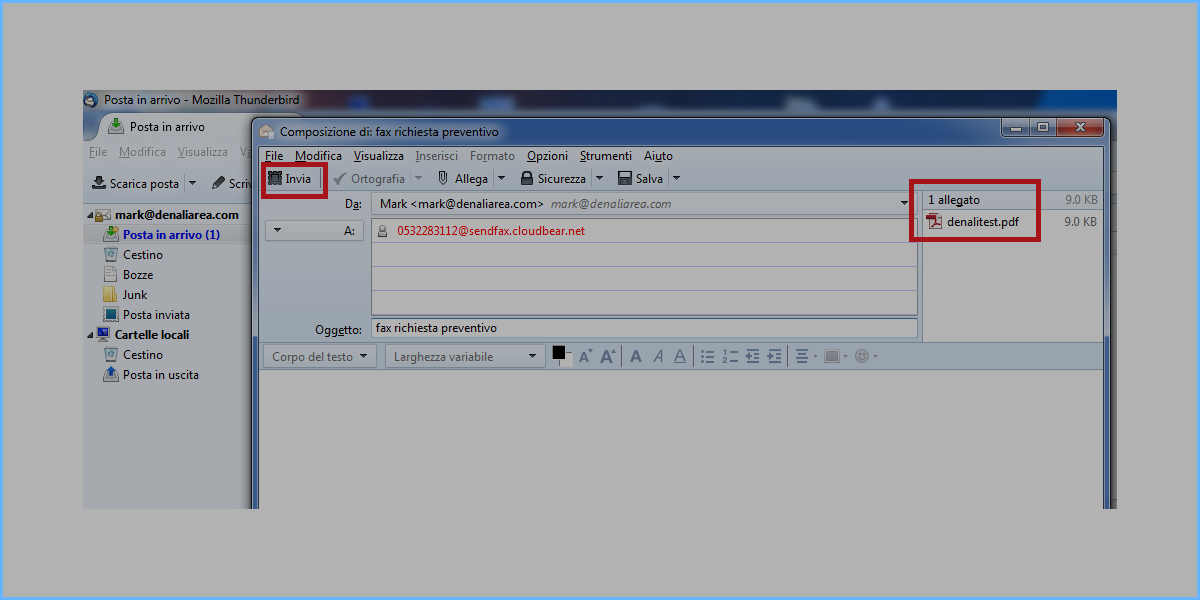Image resolution: width=1200 pixels, height=600 pixels.
Task: Open the Sicurezza security button
Action: pos(553,179)
